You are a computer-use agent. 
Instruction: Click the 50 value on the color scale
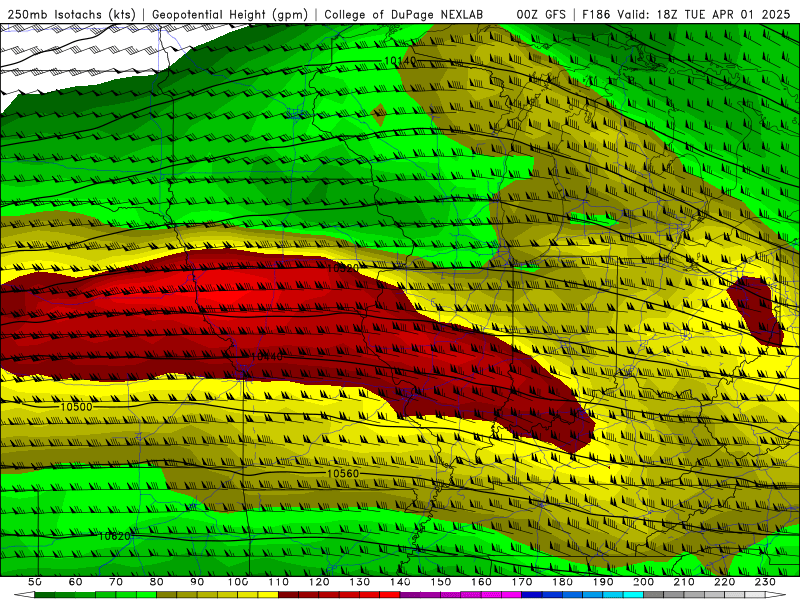point(35,582)
